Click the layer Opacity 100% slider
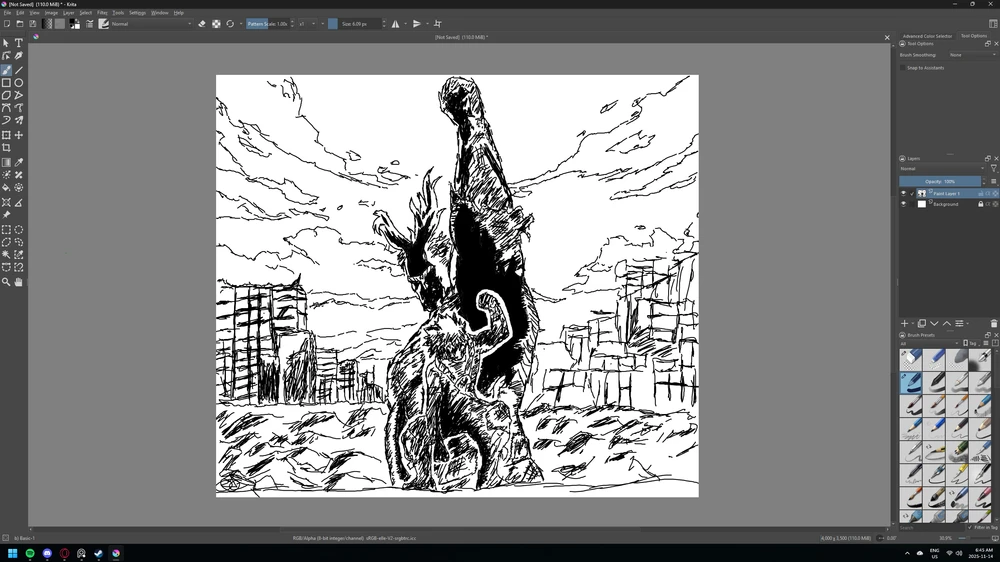 pos(941,181)
